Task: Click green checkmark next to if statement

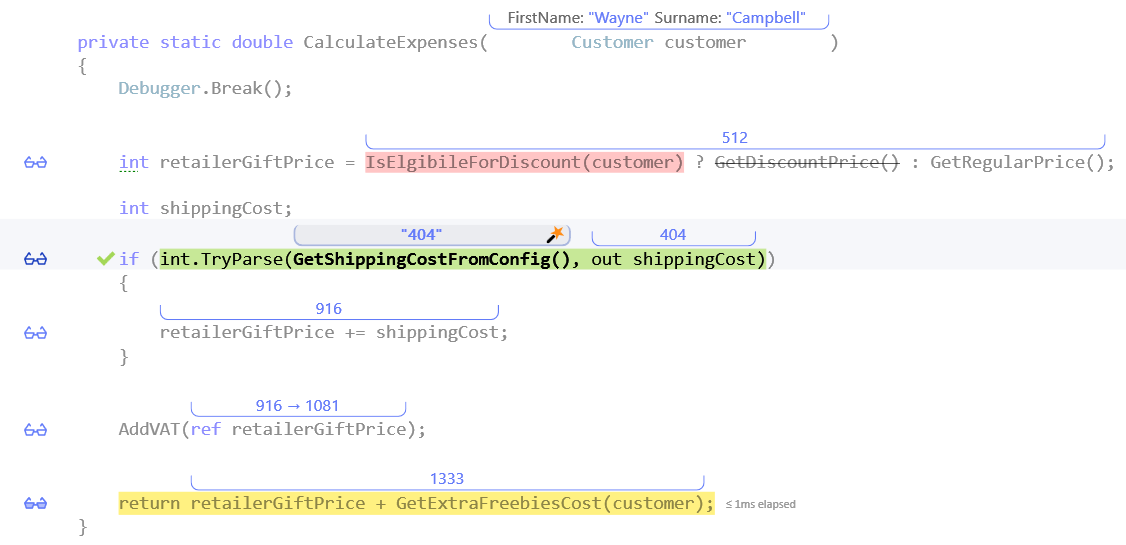Action: coord(106,258)
